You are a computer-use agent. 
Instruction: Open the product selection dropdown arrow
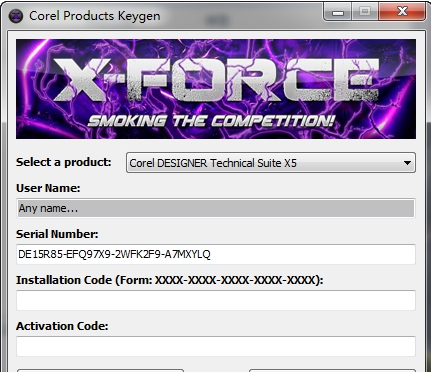[407, 163]
